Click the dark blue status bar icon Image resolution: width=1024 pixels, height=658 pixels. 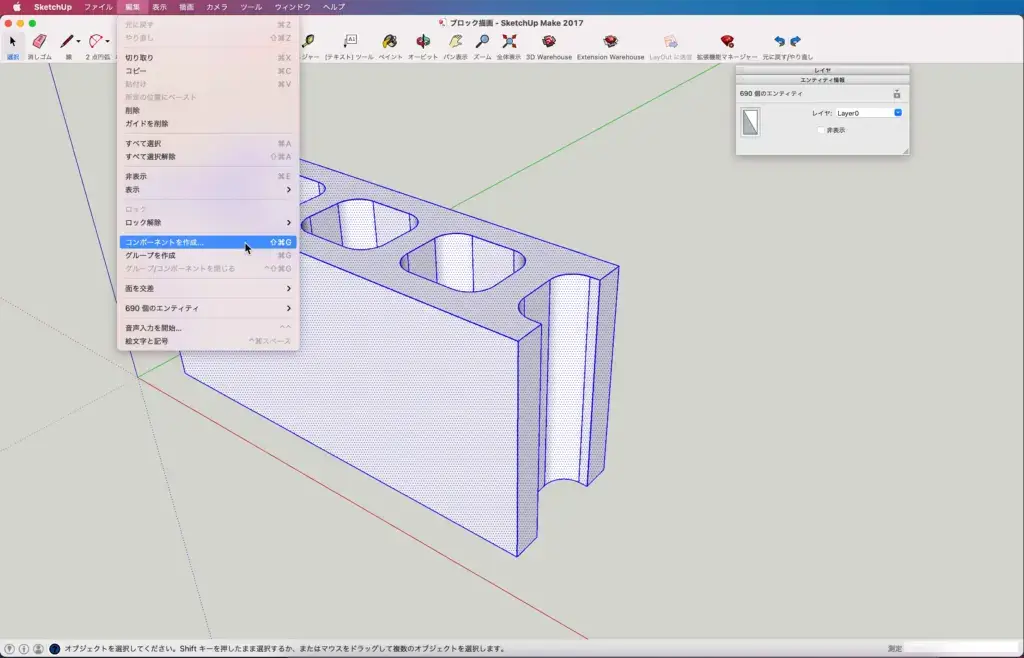(55, 649)
